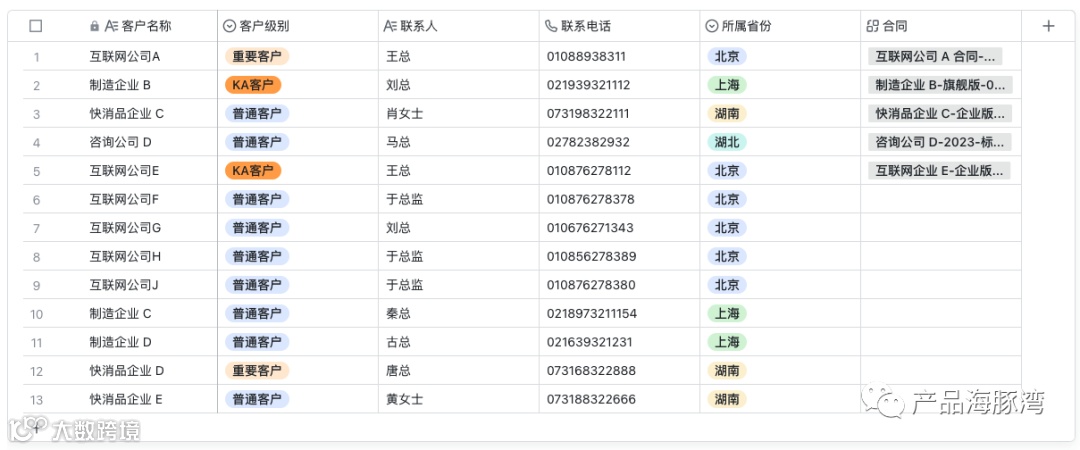Click the text-type icon in 联系人 header
Viewport: 1080px width, 450px height.
coord(390,26)
